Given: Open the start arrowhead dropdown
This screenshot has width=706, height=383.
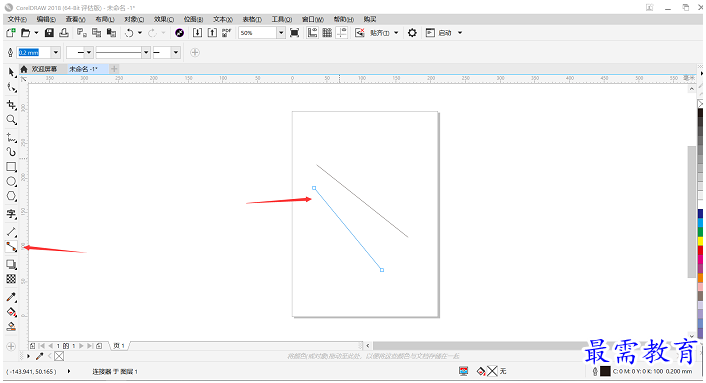Looking at the screenshot, I should (89, 53).
